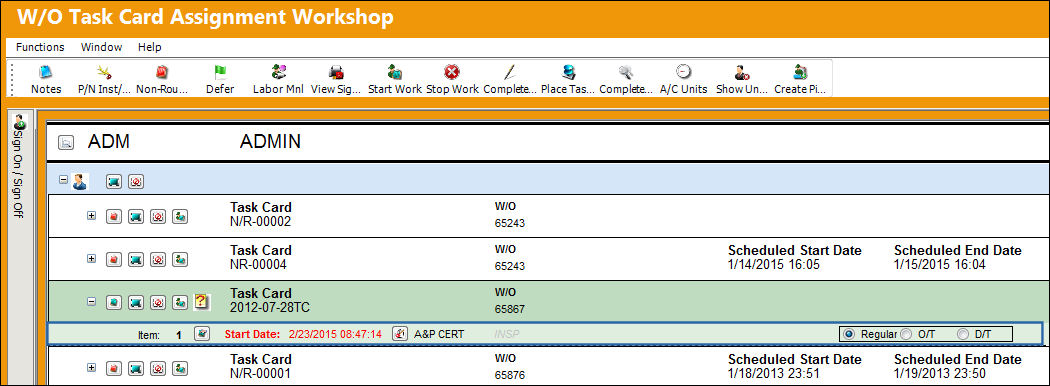Click the task card number NR-00004
Viewport: 1050px width, 386px height.
click(258, 265)
